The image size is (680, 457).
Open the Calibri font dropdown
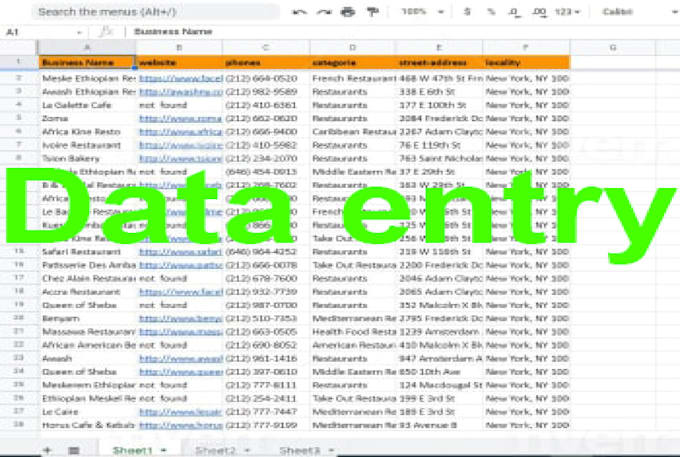[638, 12]
